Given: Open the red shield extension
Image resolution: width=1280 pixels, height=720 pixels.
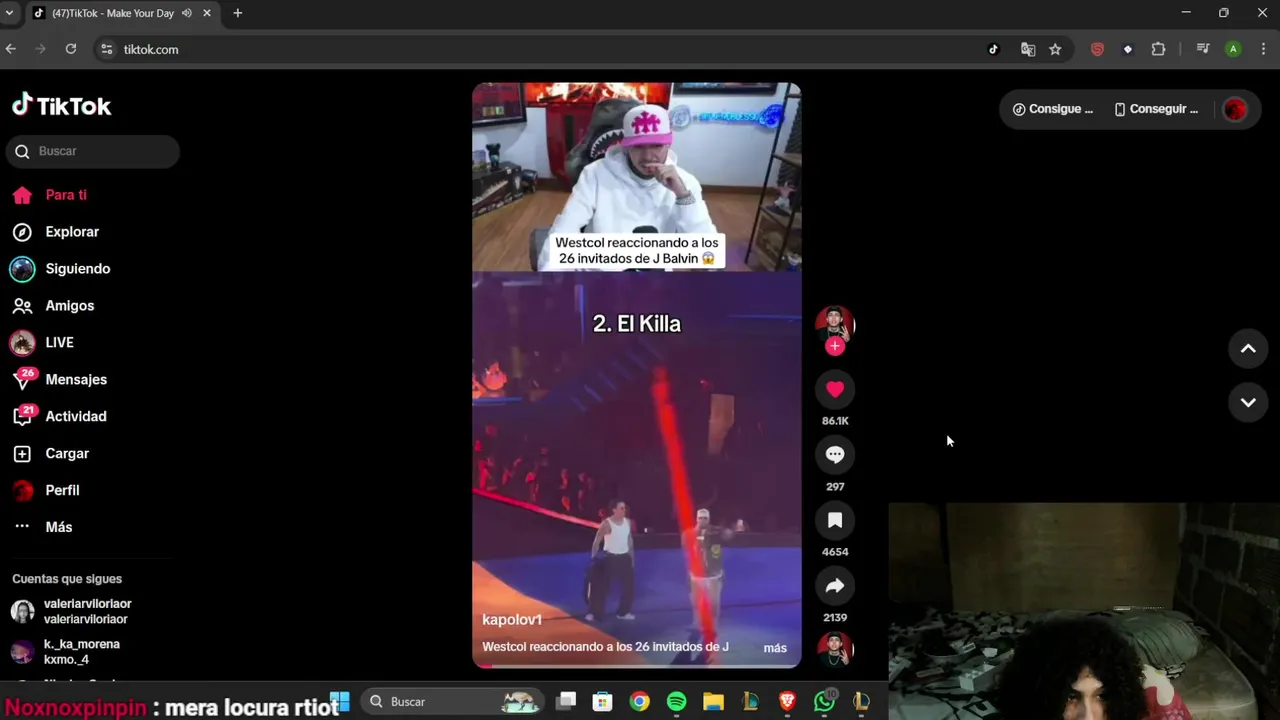Looking at the screenshot, I should 1097,49.
